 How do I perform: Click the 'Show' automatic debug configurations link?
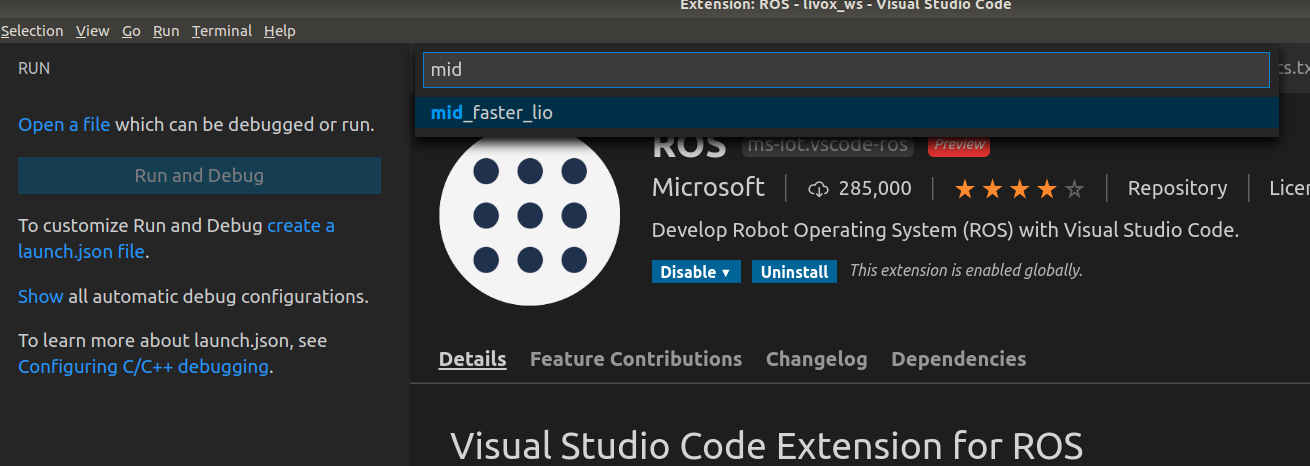(x=41, y=297)
